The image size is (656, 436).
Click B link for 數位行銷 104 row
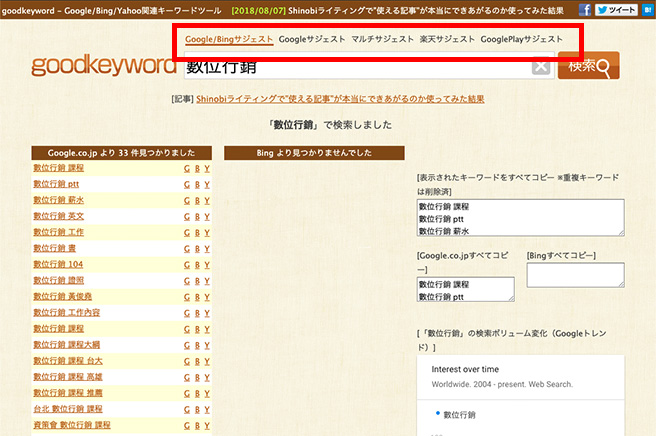(197, 265)
